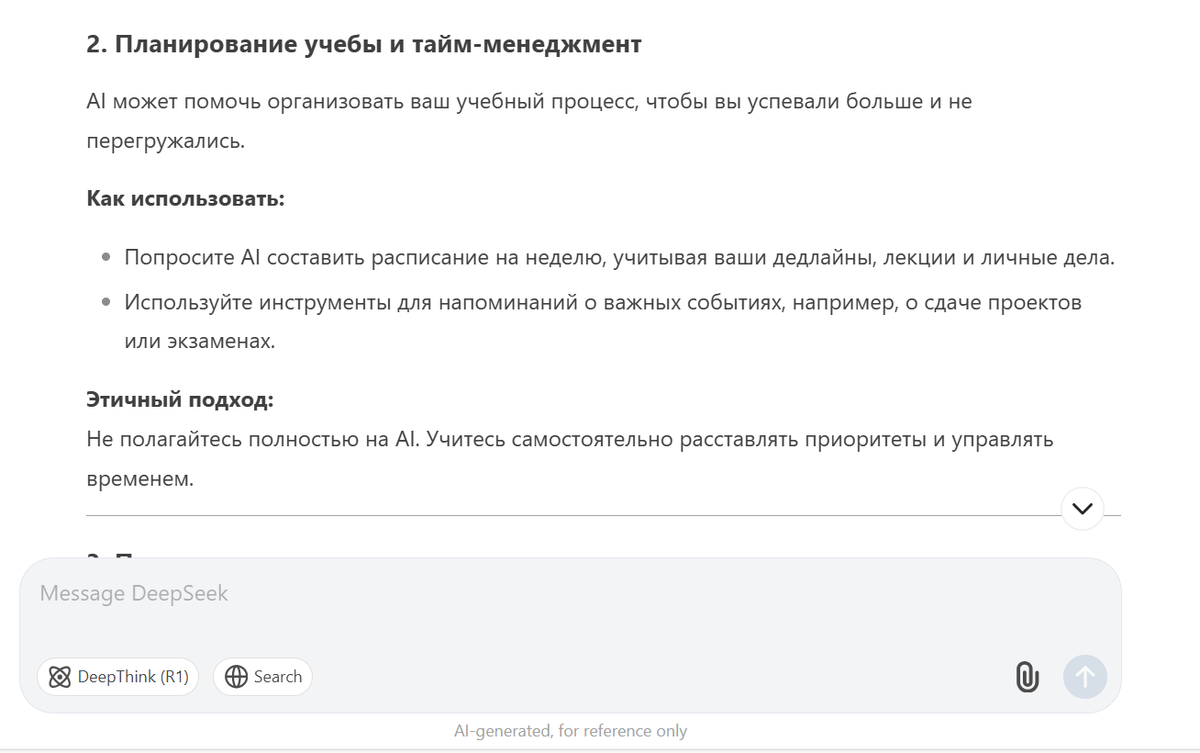Click the bold "Как использовать:" label
This screenshot has width=1200, height=753.
tap(186, 198)
